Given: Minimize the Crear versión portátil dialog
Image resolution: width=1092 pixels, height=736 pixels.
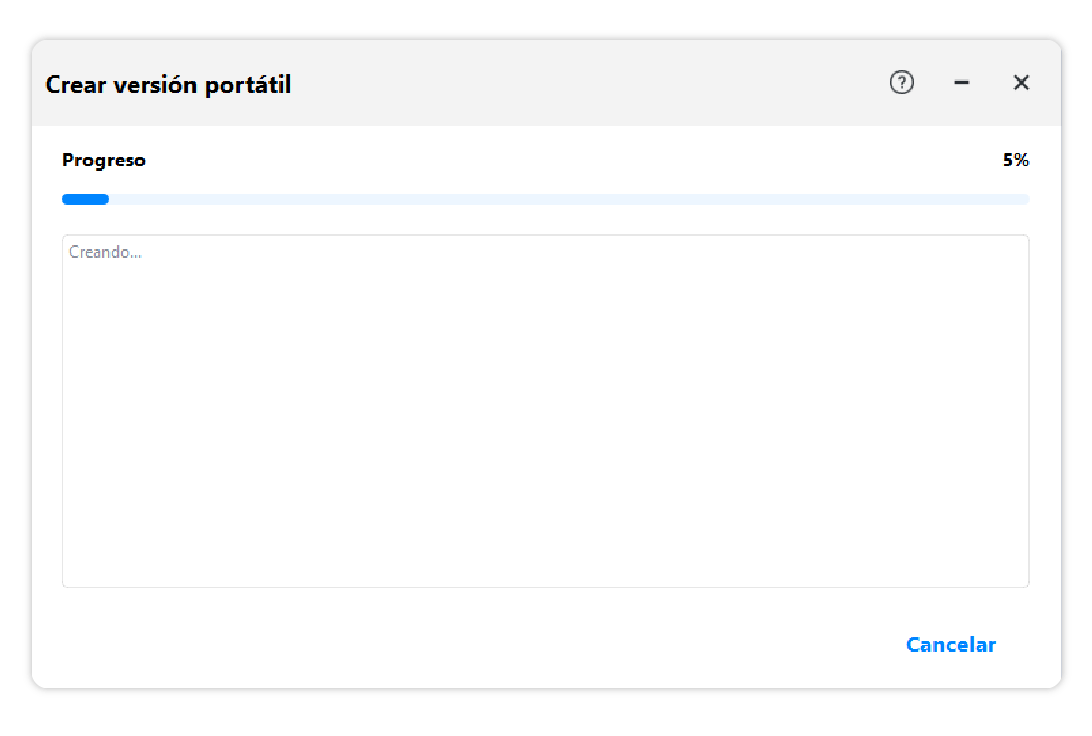Looking at the screenshot, I should pyautogui.click(x=962, y=83).
